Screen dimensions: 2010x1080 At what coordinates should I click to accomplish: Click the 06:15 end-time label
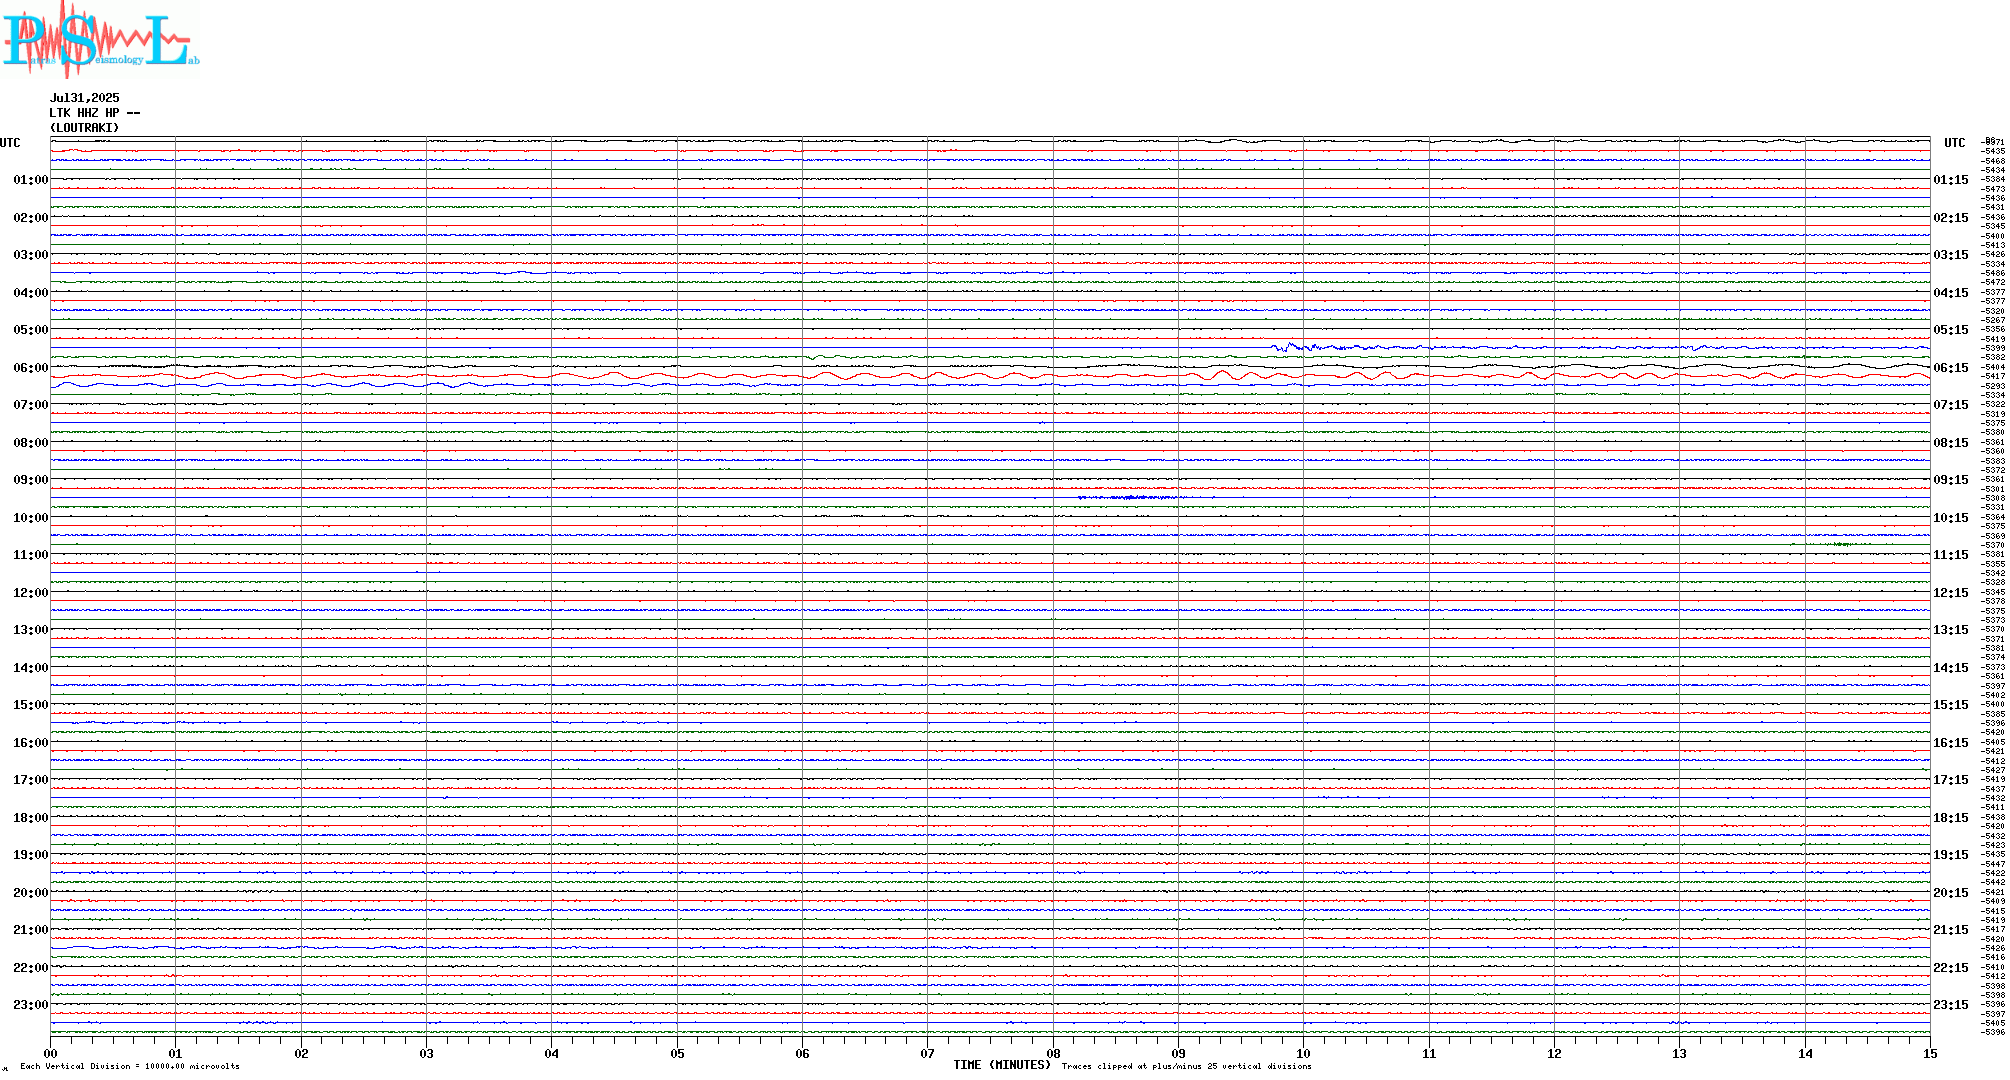pyautogui.click(x=1951, y=368)
